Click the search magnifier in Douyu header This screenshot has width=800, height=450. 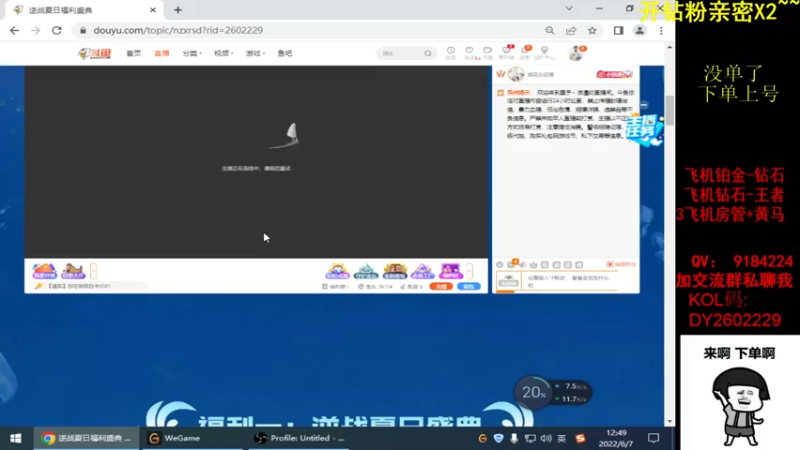pos(428,53)
